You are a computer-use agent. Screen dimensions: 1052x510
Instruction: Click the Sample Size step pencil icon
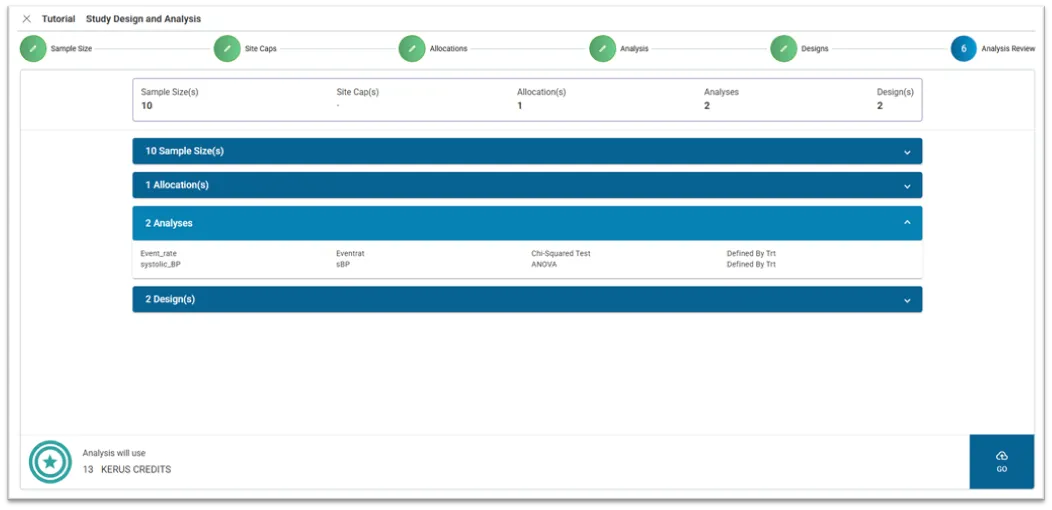tap(33, 49)
